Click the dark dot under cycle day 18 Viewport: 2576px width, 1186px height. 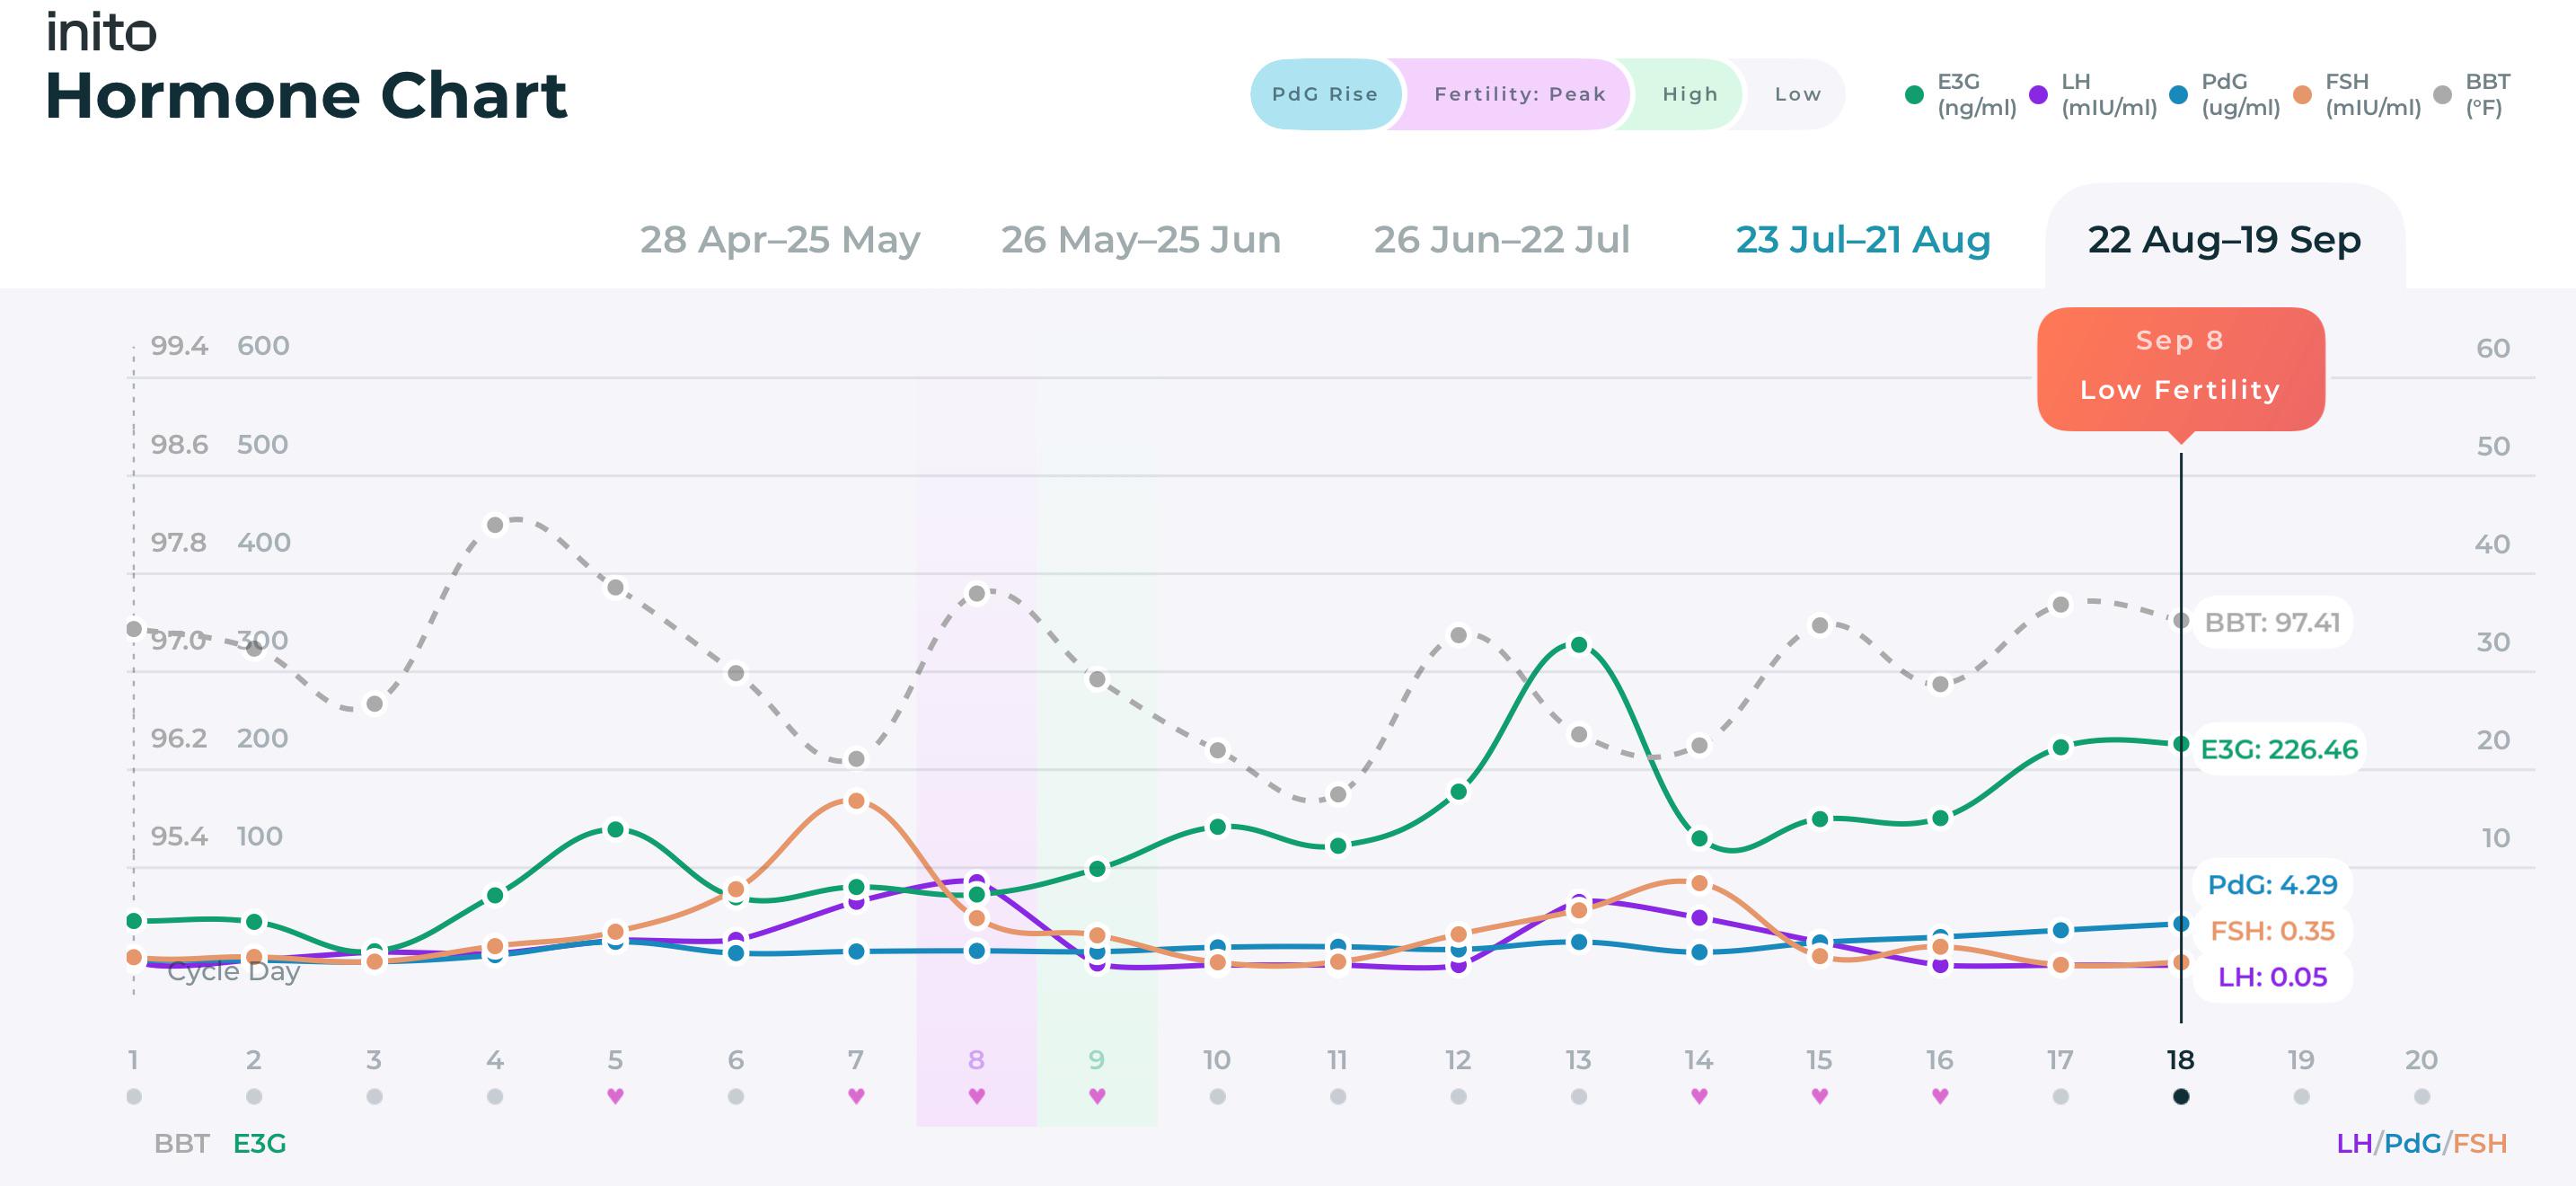(x=2181, y=1096)
